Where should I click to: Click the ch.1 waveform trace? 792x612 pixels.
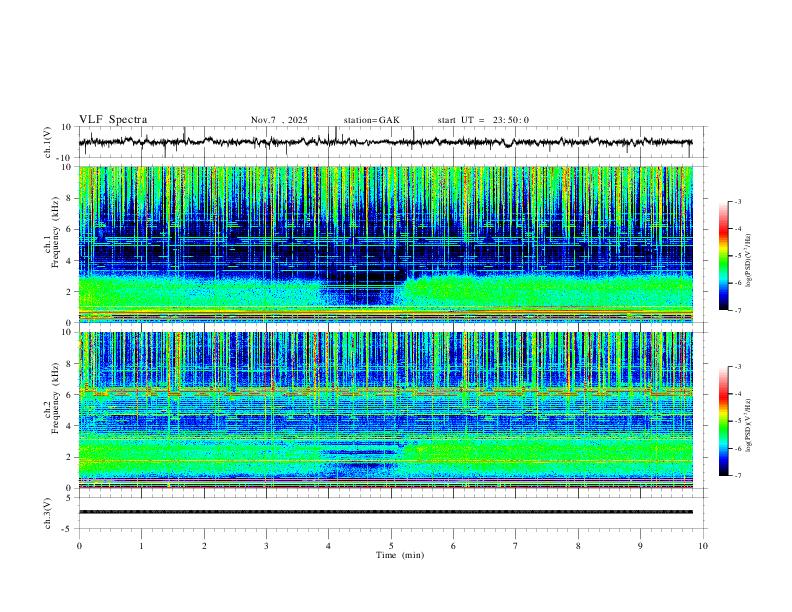(x=385, y=142)
